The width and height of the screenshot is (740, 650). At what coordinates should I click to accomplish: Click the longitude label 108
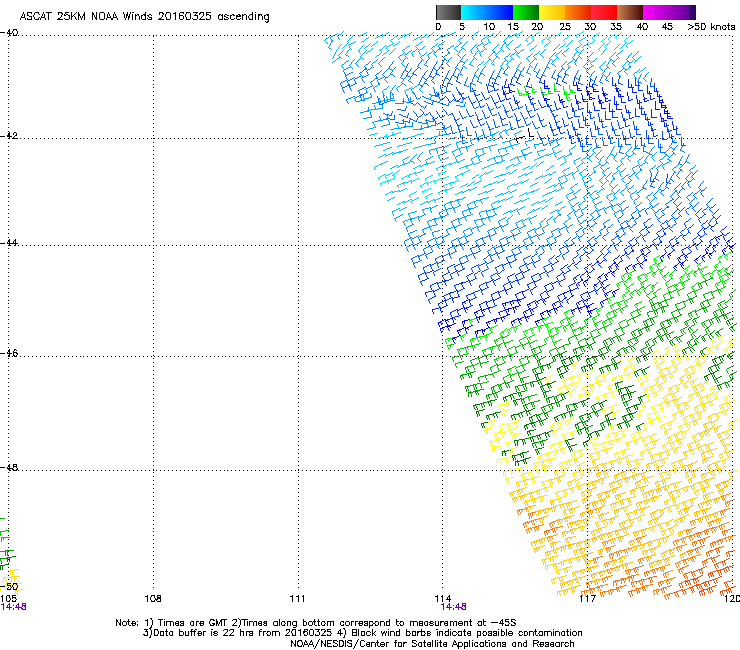(x=153, y=599)
